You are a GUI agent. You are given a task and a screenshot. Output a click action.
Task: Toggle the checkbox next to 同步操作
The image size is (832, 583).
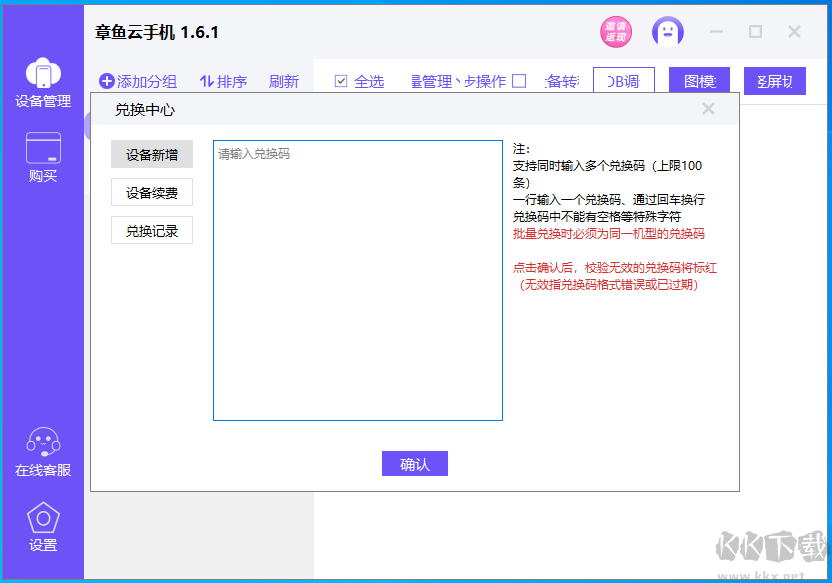518,80
